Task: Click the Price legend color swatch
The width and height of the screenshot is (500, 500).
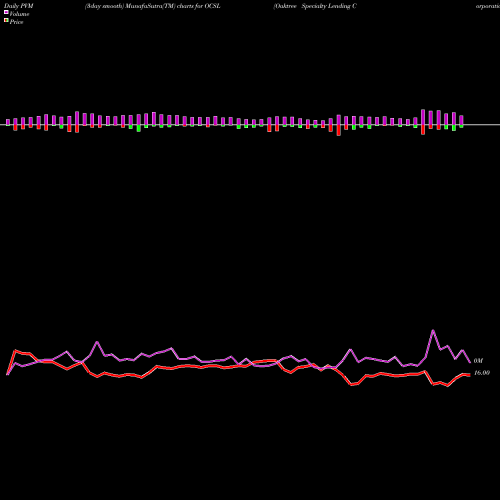Action: [6, 21]
